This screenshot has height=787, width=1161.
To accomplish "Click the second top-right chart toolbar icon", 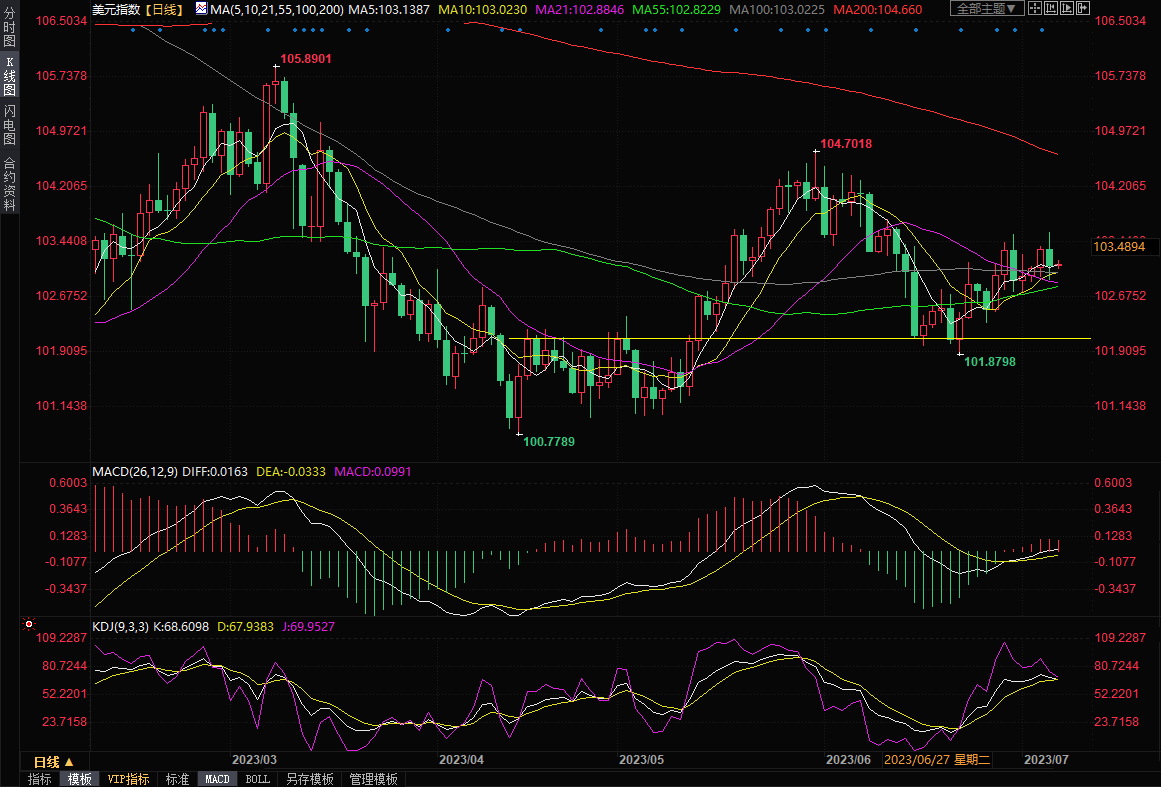I will (1049, 9).
